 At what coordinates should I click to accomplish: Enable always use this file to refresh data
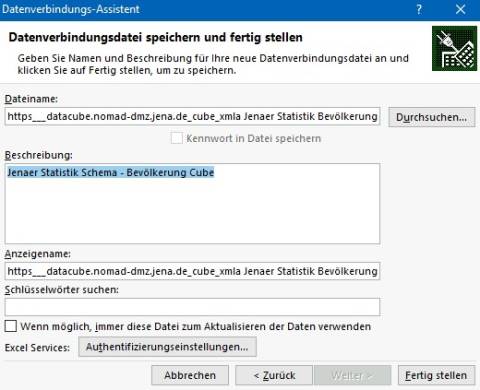click(11, 326)
